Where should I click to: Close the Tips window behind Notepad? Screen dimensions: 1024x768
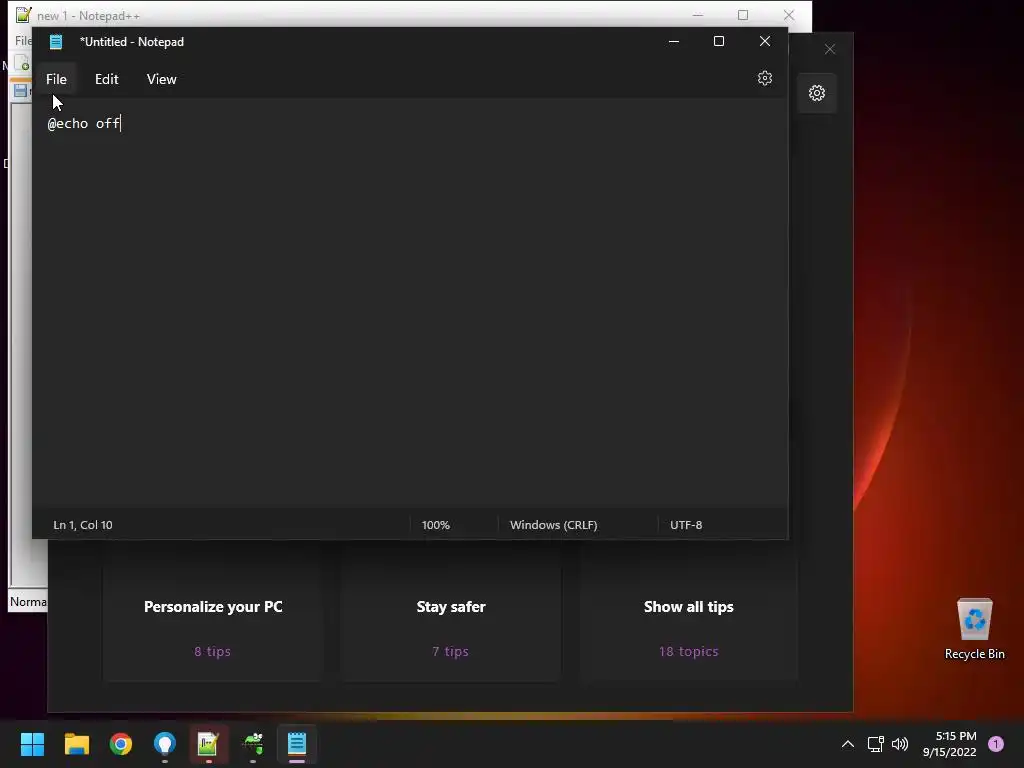point(829,50)
